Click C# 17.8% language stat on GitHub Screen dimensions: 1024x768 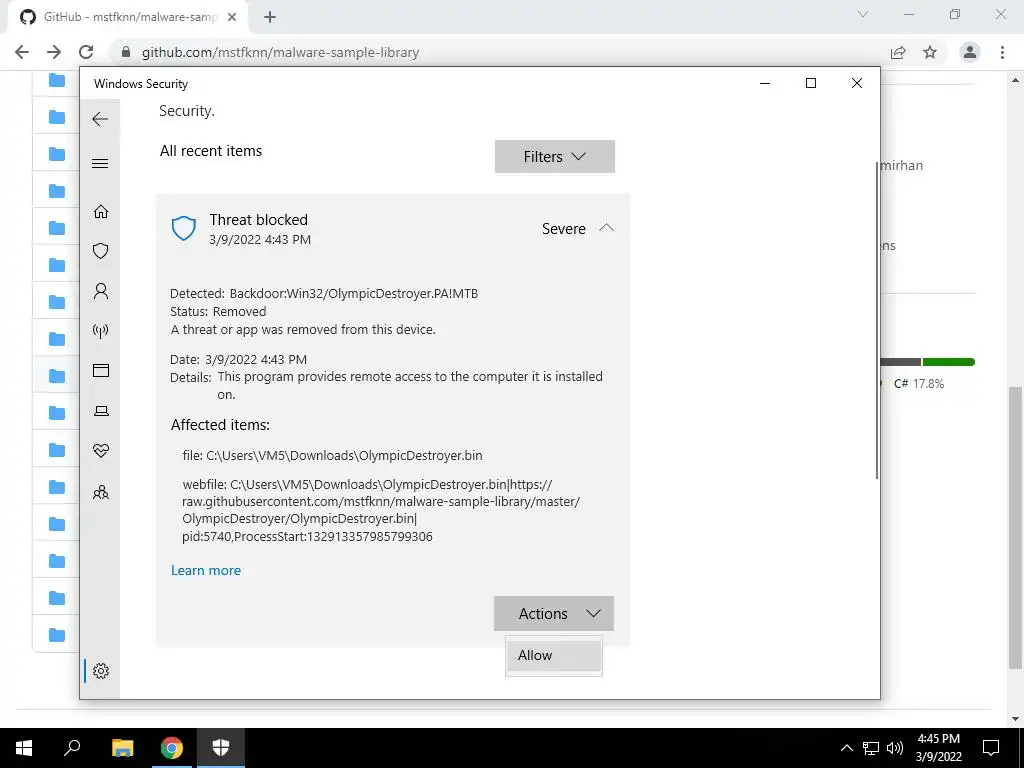(918, 384)
